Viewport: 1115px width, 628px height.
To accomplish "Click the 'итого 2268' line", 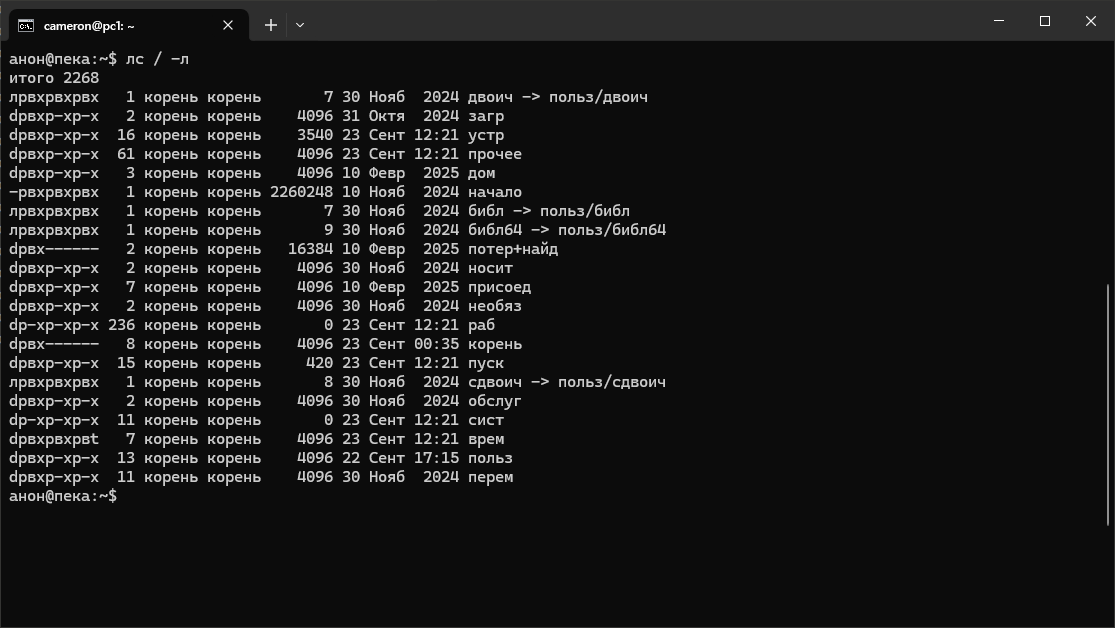I will [x=54, y=78].
